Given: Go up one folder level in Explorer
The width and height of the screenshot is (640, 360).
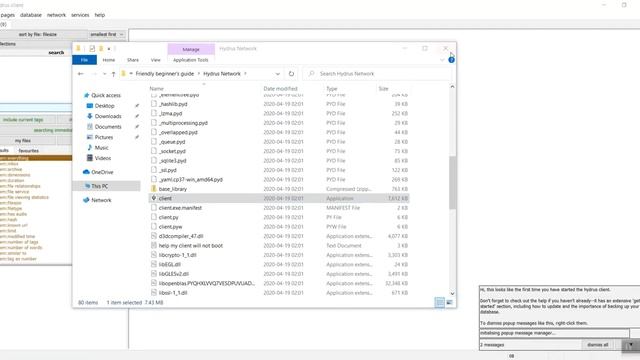Looking at the screenshot, I should [113, 74].
